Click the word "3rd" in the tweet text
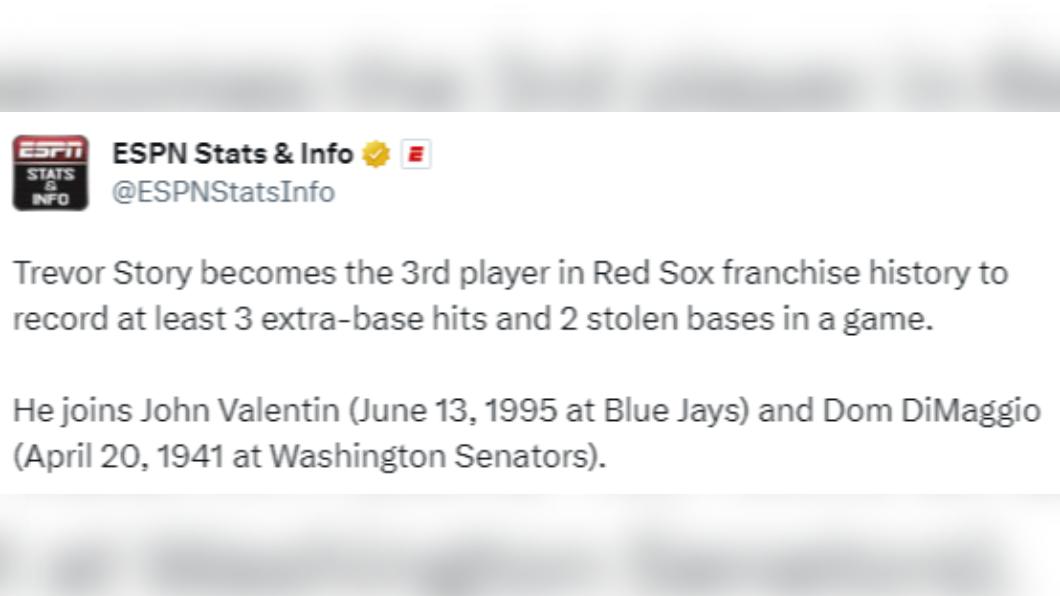 coord(426,273)
